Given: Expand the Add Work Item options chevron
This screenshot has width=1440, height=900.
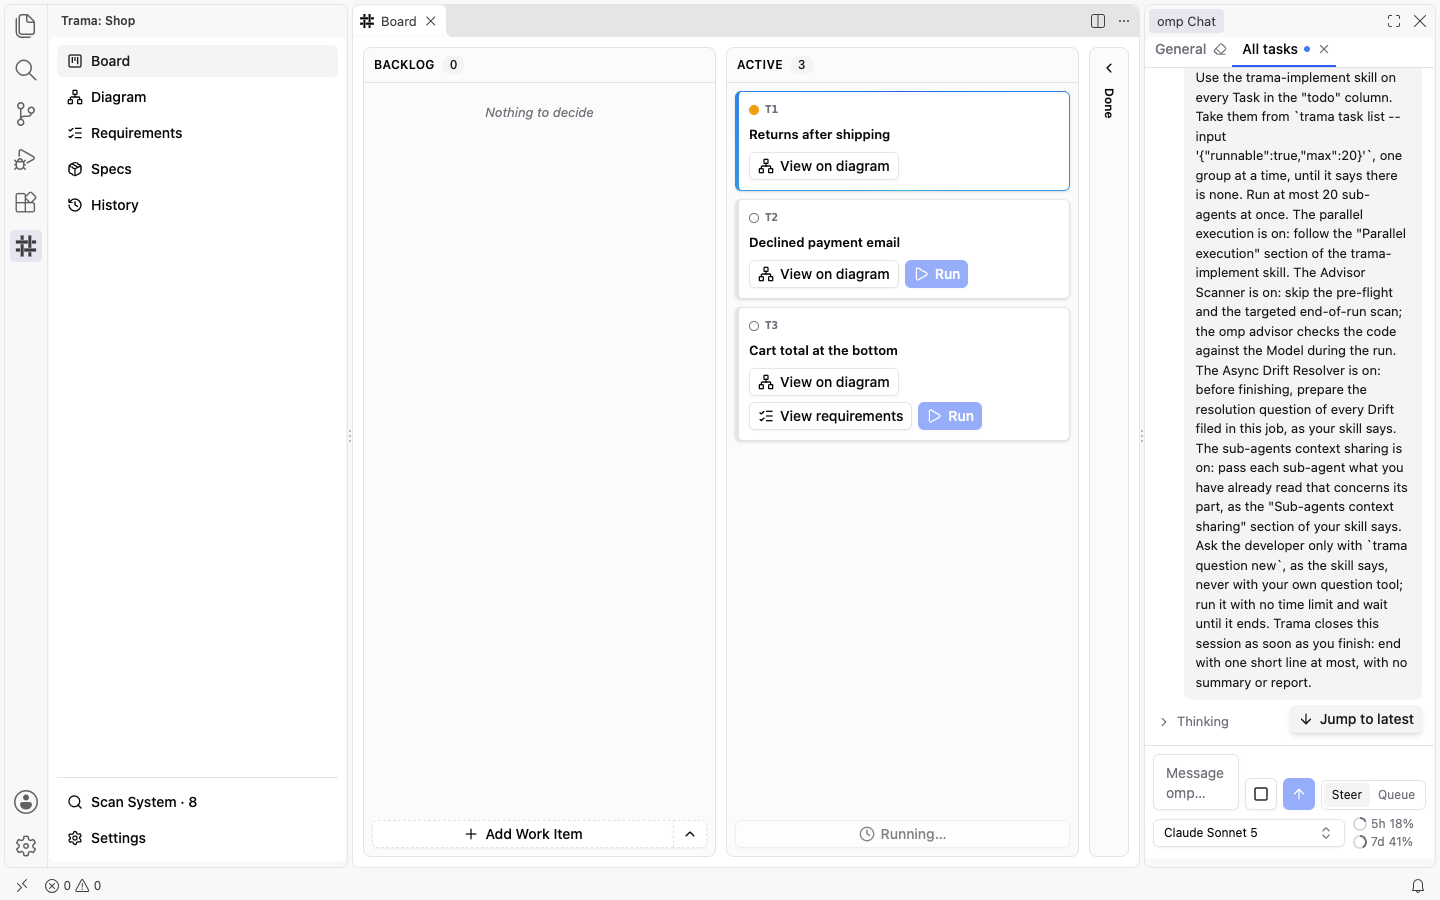Looking at the screenshot, I should (x=690, y=834).
